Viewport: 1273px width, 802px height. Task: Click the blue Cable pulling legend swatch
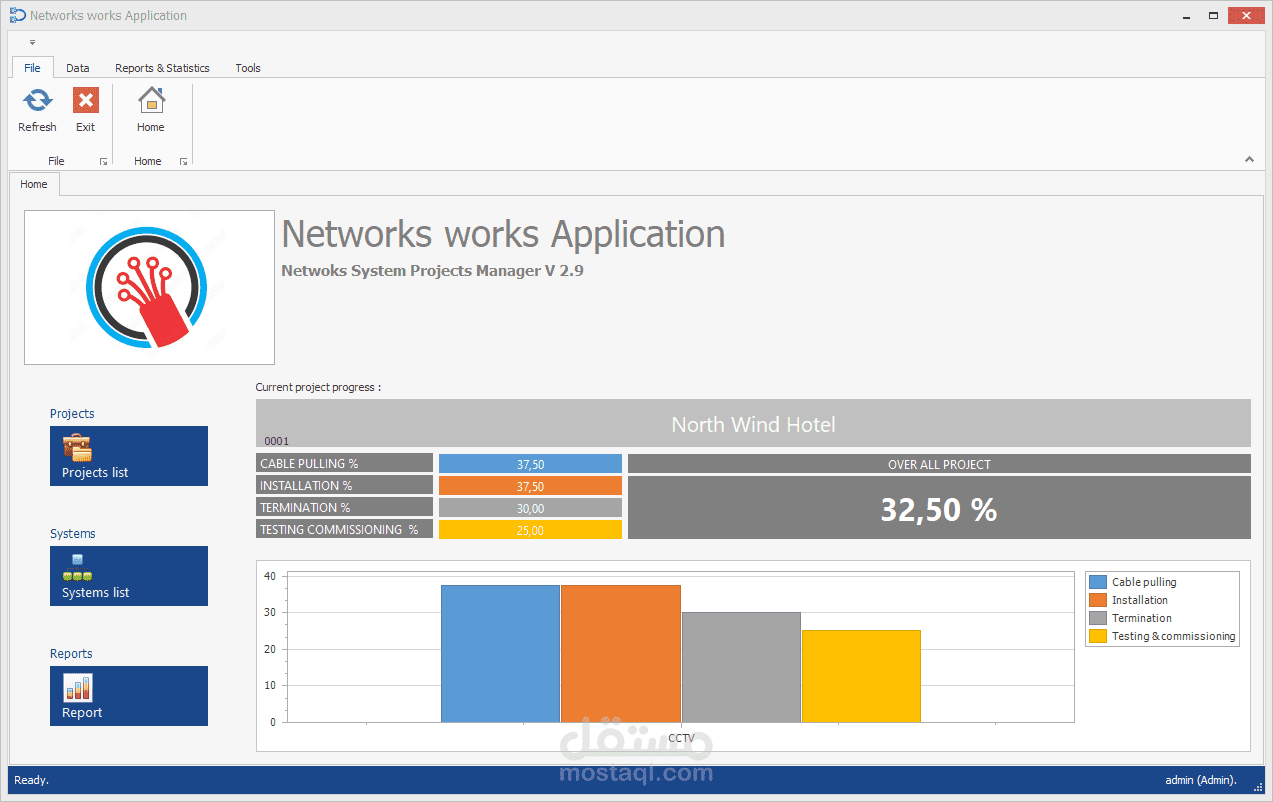click(x=1098, y=582)
